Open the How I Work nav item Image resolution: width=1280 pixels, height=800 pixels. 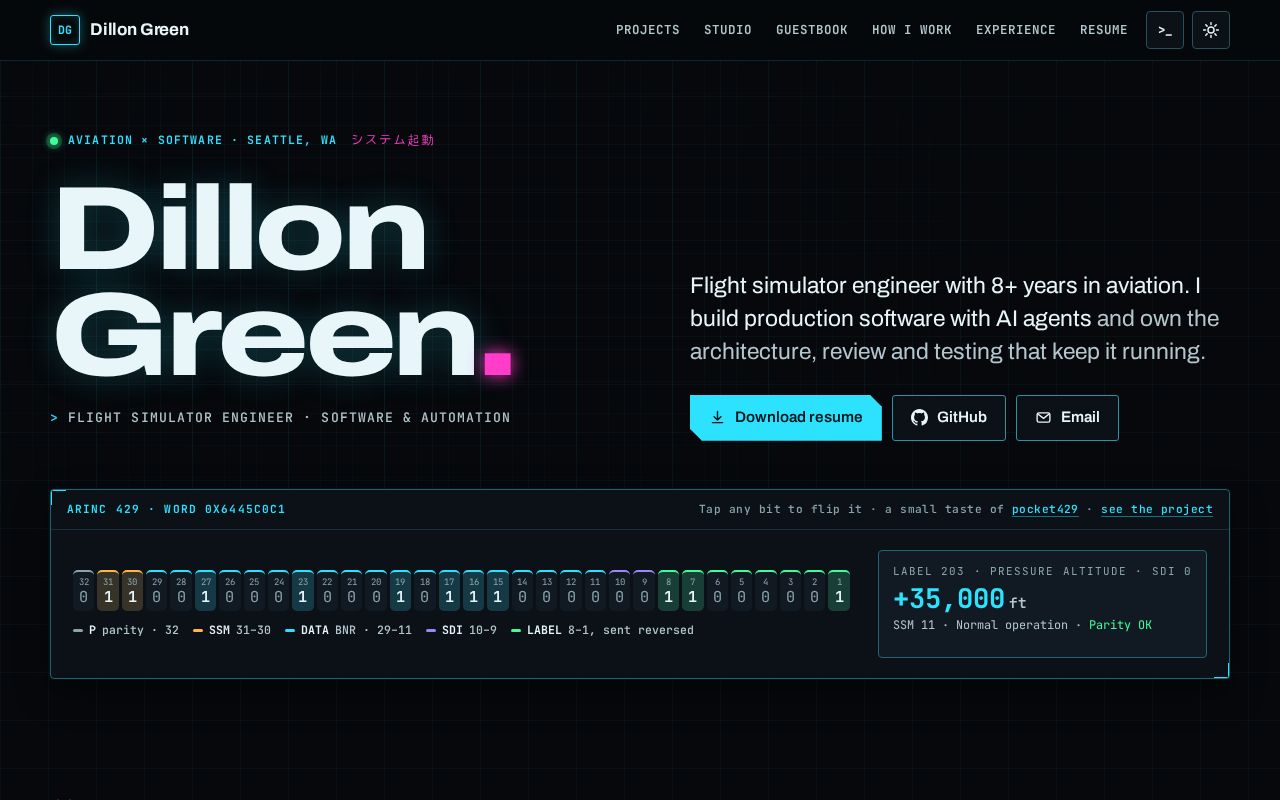pos(912,30)
